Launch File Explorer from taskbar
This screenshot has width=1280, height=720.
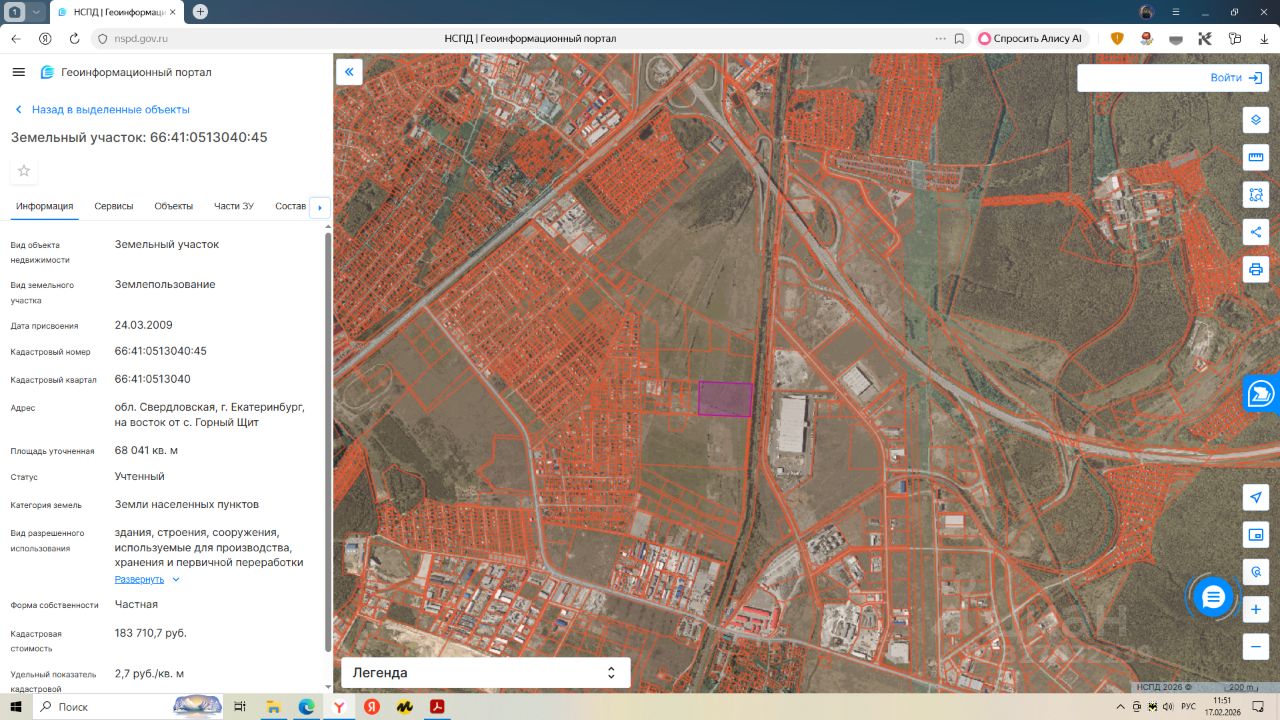coord(273,707)
